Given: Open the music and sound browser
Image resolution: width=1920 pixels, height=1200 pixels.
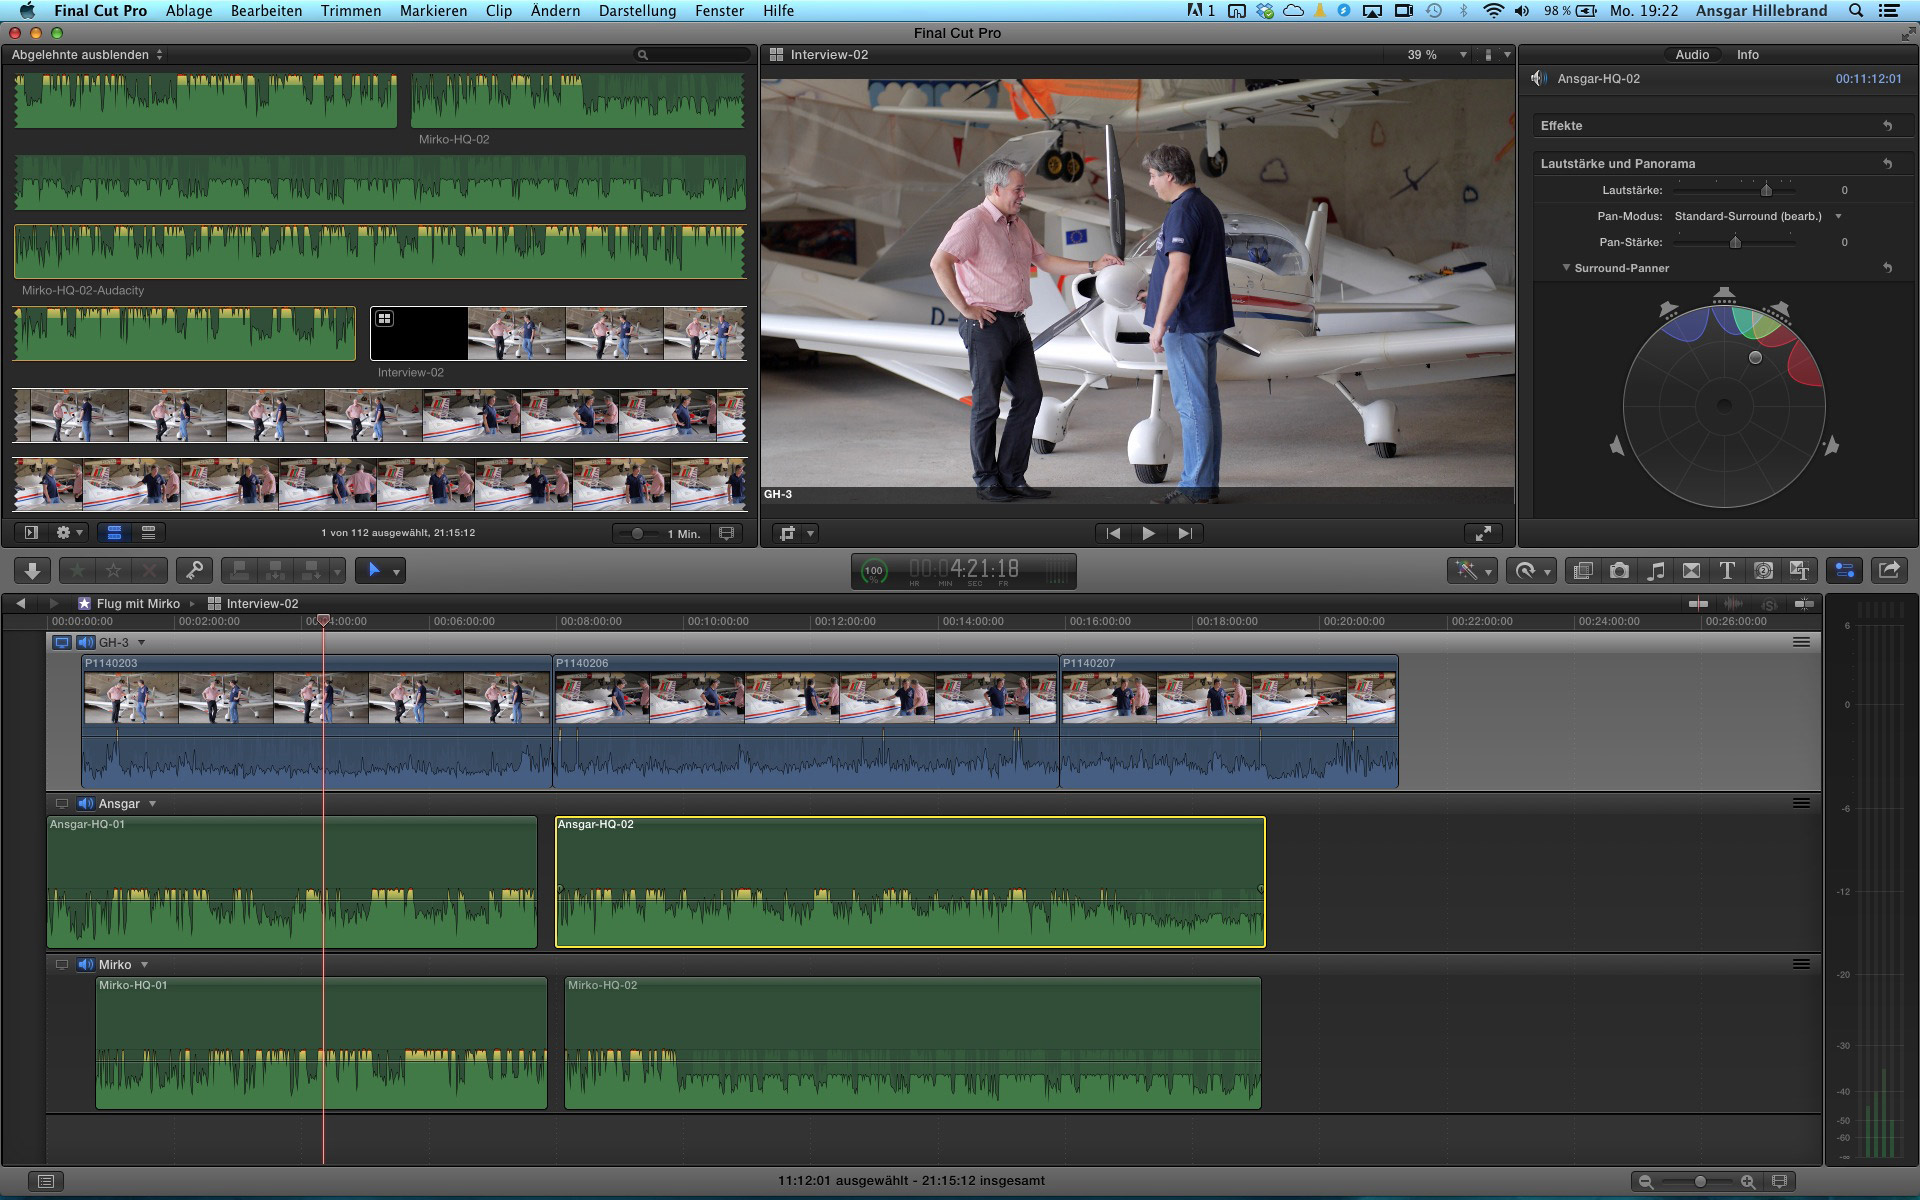Looking at the screenshot, I should click(x=1656, y=570).
